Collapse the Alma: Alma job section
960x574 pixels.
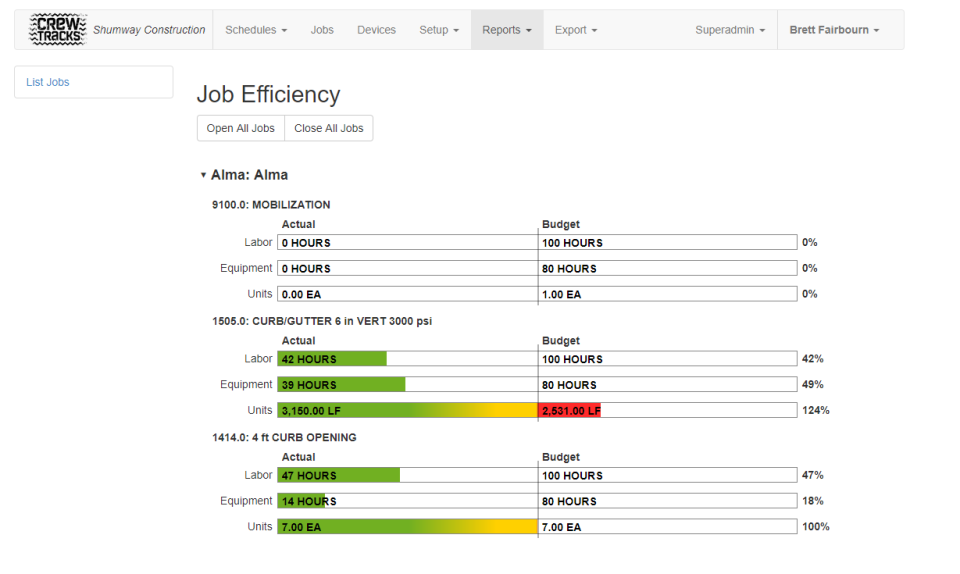204,175
